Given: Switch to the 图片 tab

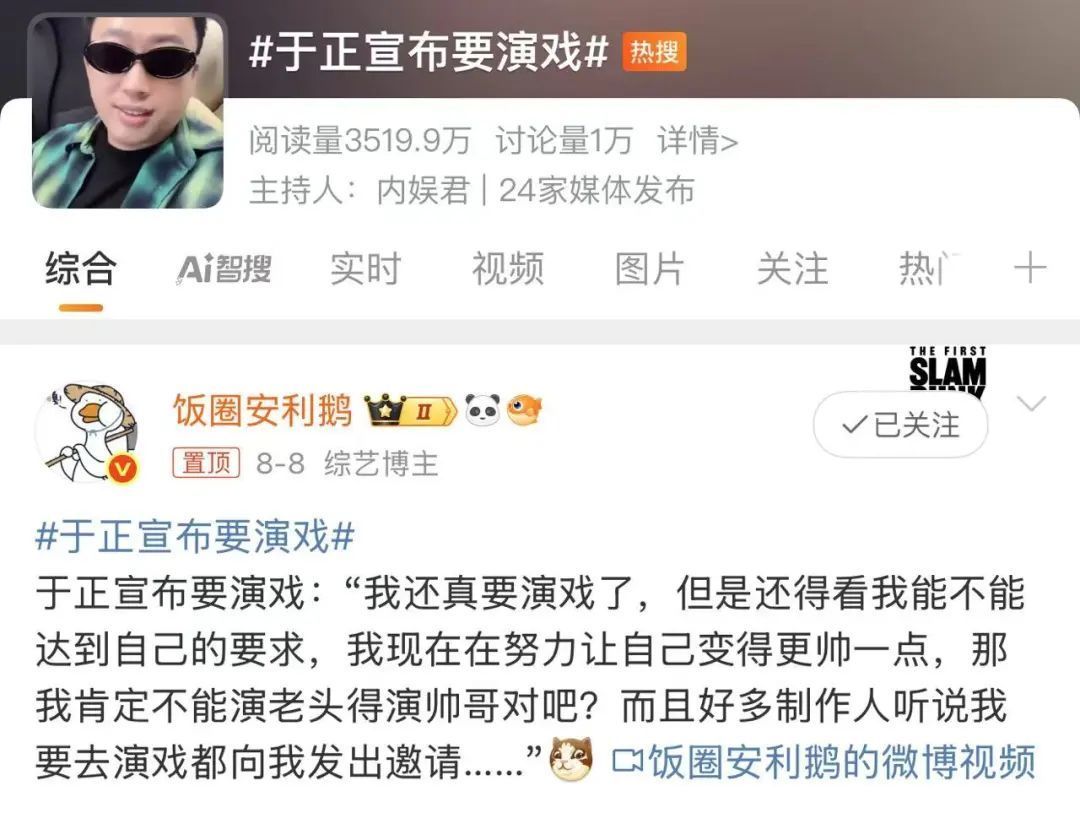Looking at the screenshot, I should point(650,269).
